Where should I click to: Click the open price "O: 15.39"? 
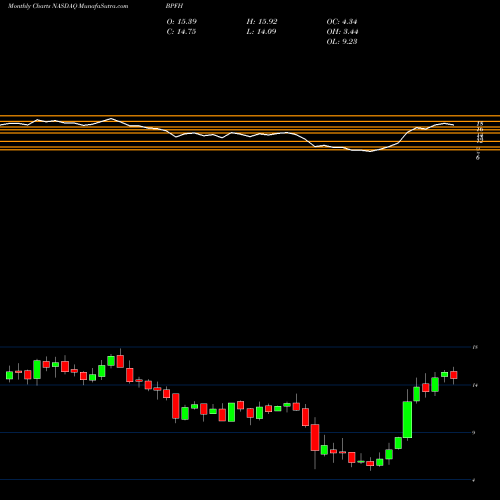tap(182, 22)
